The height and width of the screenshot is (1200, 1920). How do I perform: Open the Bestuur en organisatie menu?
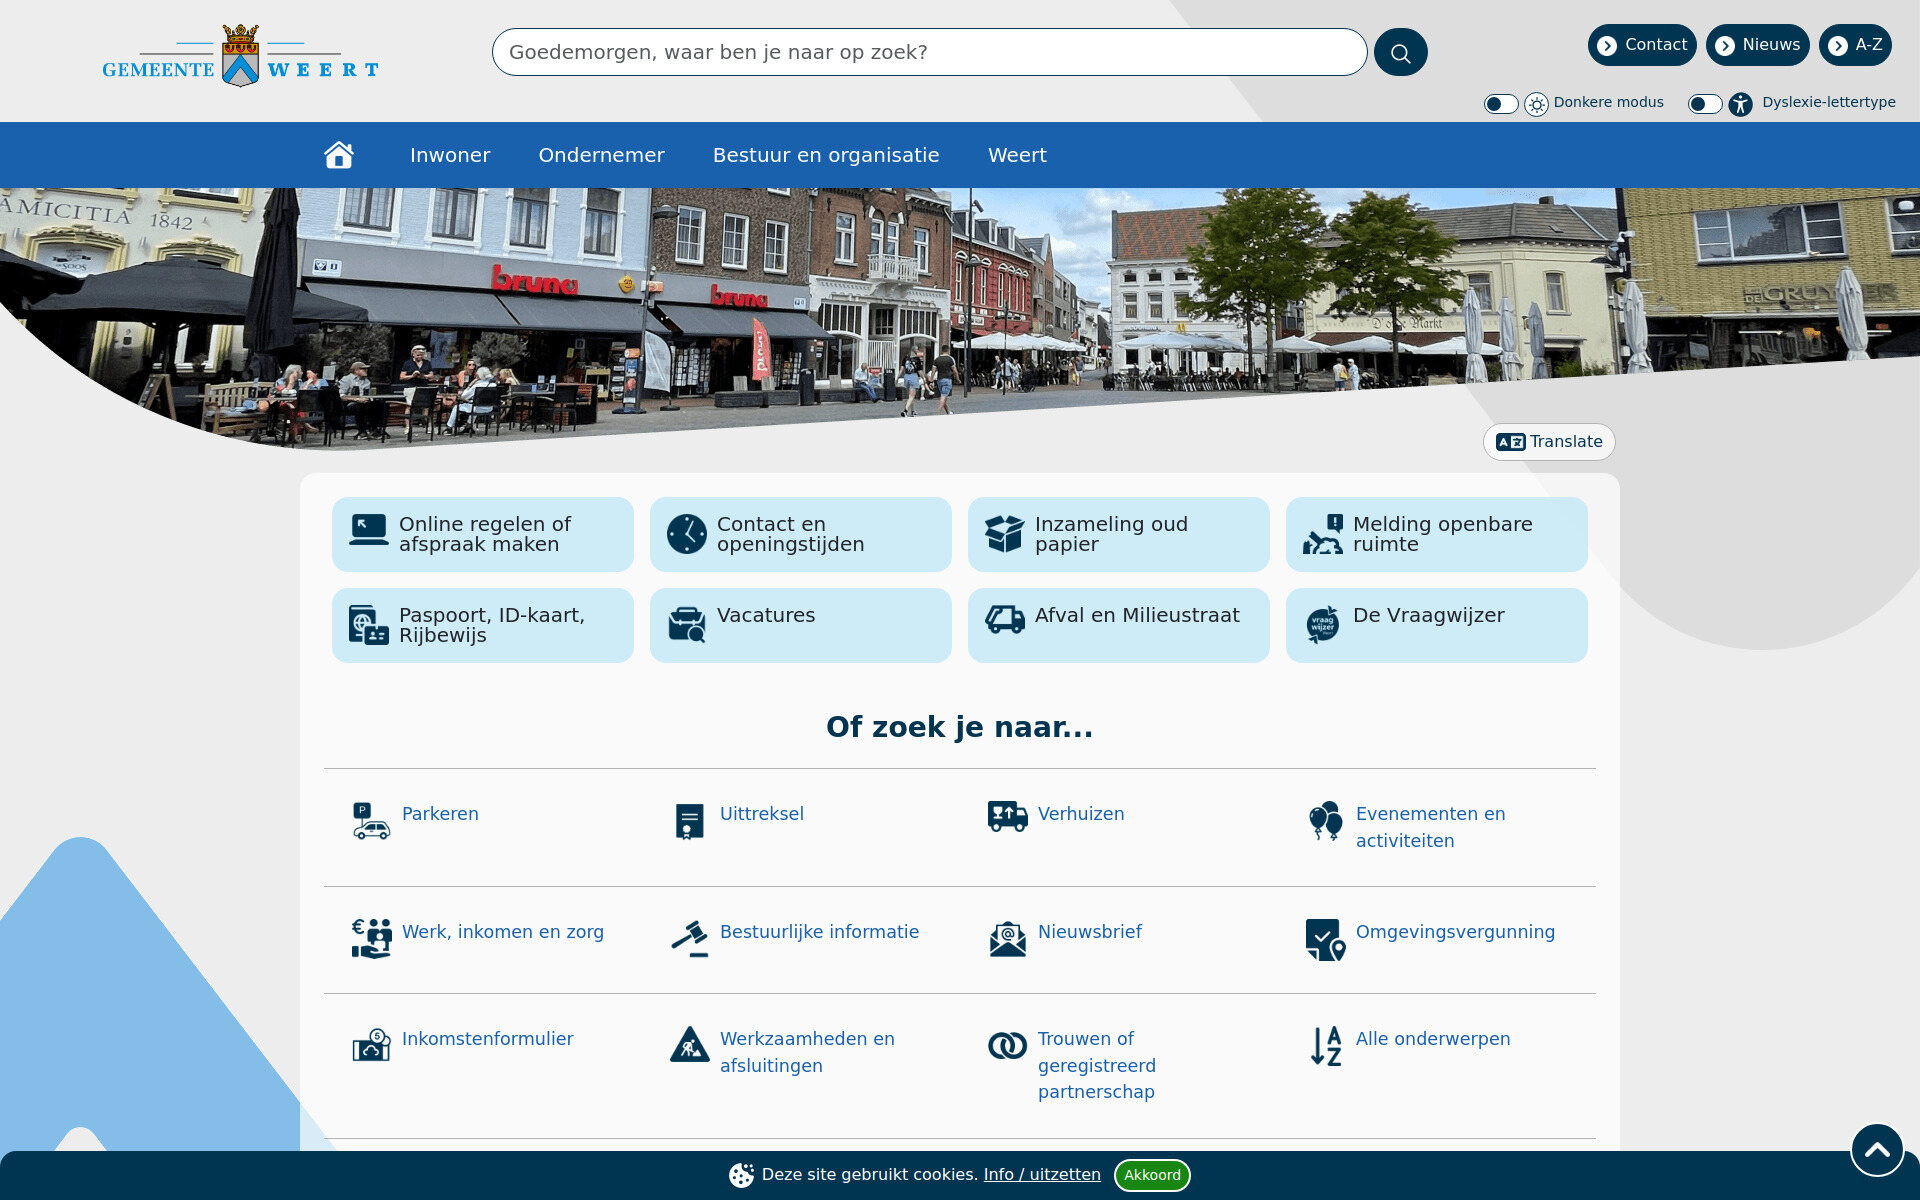tap(826, 155)
